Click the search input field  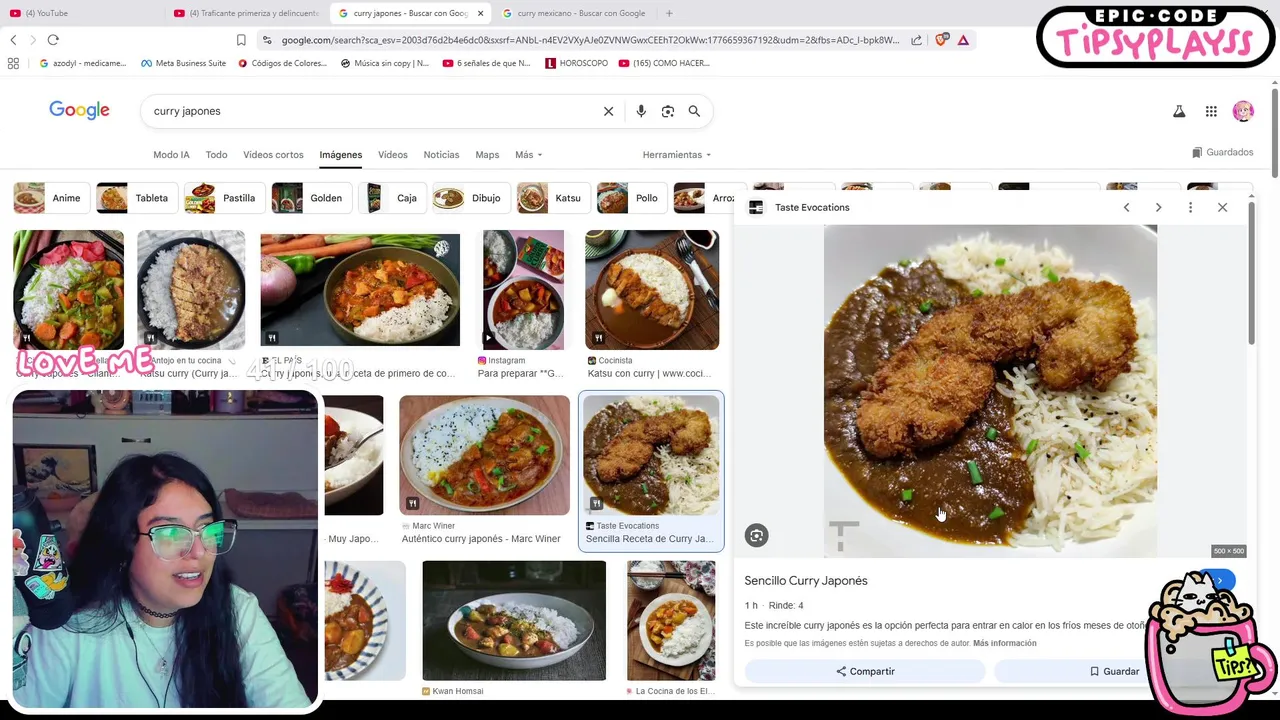coord(370,111)
